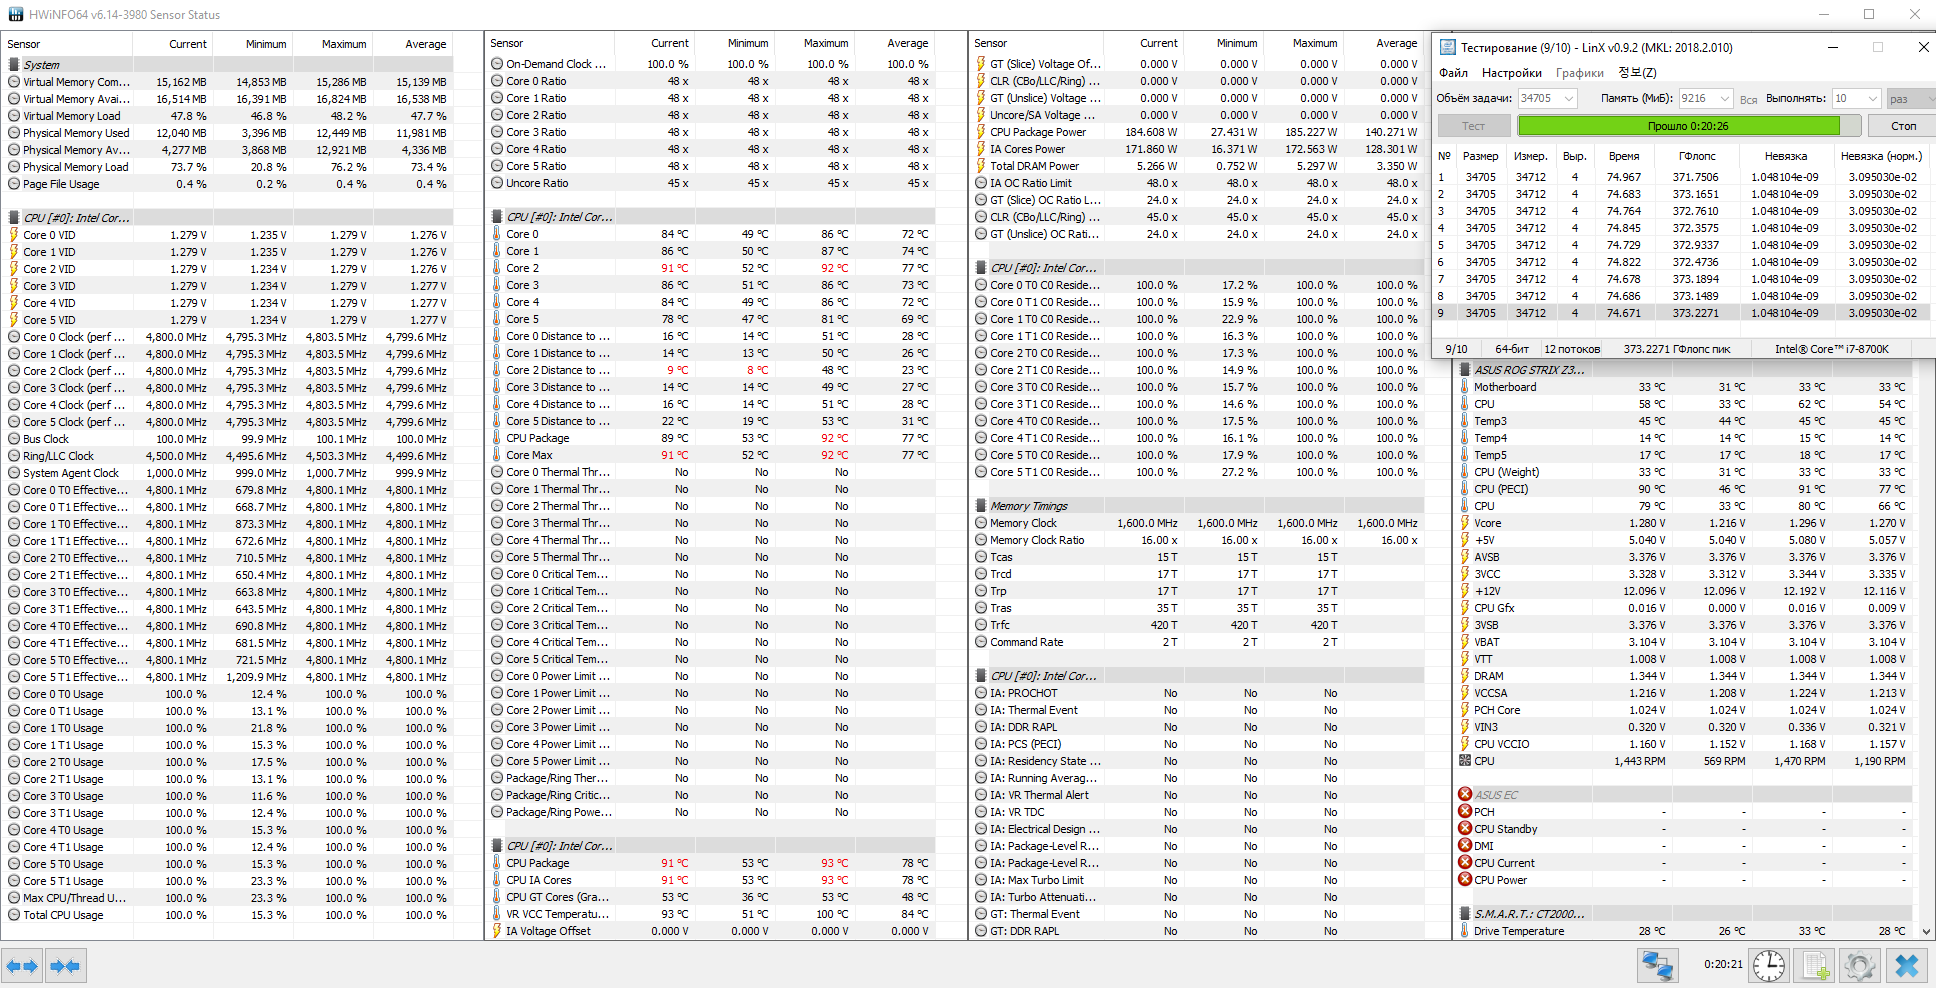This screenshot has height=988, width=1936.
Task: Click the 12 потоков status bar entry
Action: tap(1572, 349)
